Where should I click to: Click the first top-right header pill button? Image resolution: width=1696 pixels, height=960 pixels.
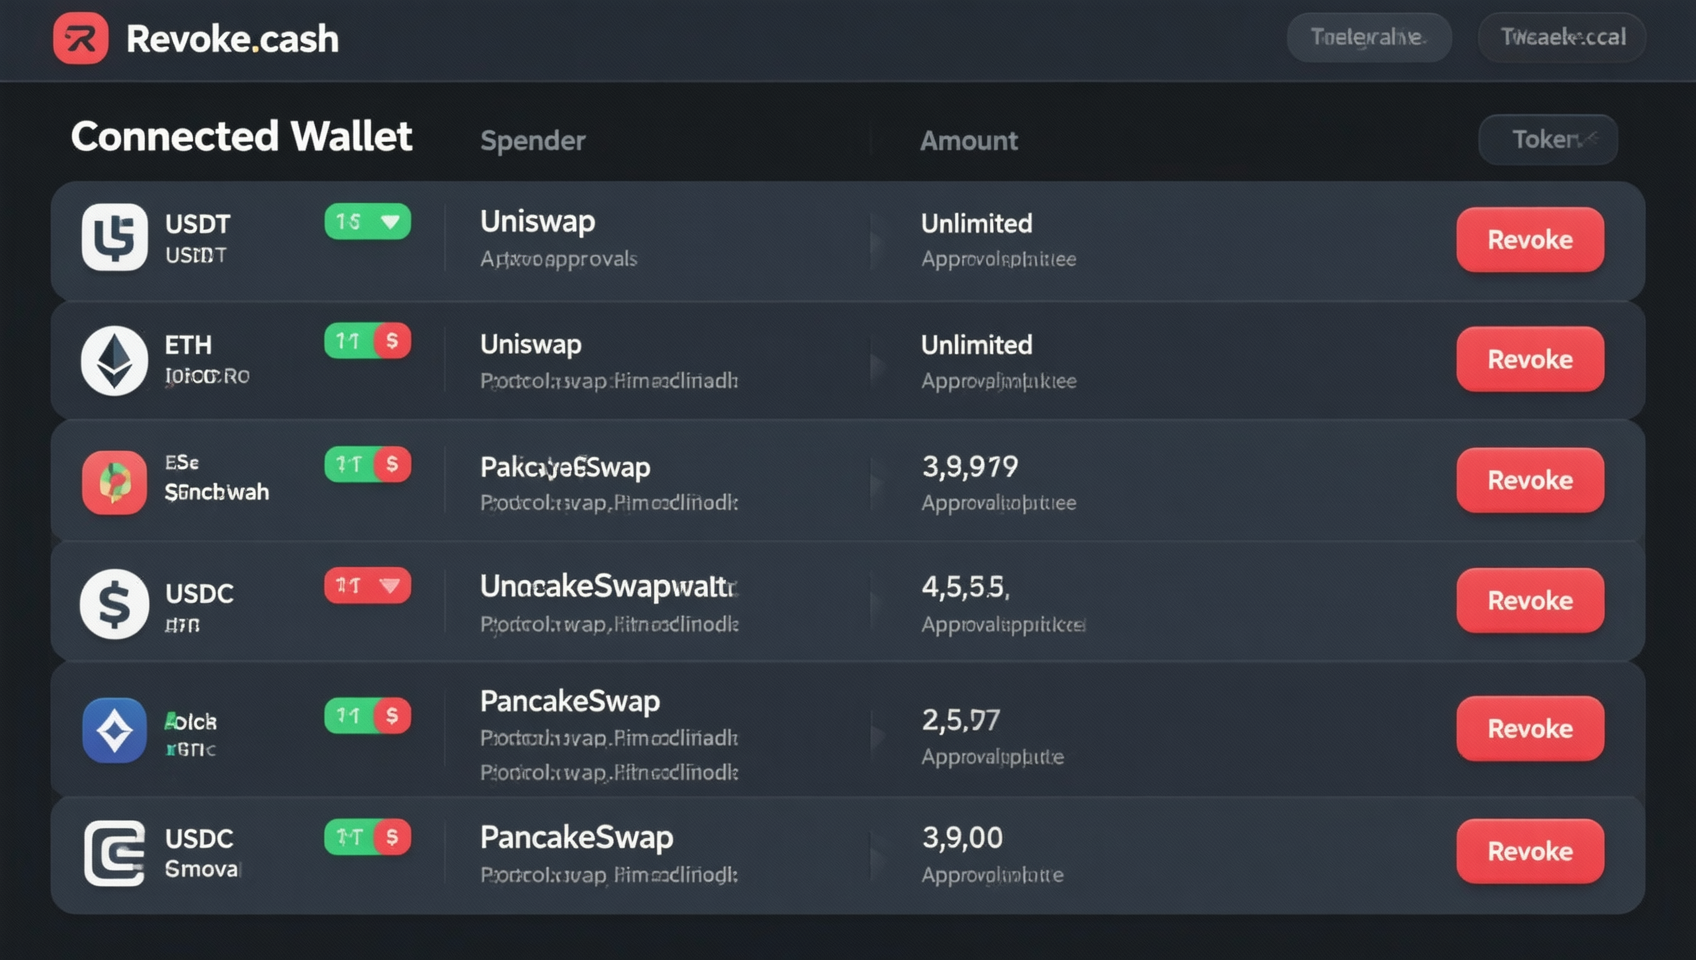(1369, 38)
